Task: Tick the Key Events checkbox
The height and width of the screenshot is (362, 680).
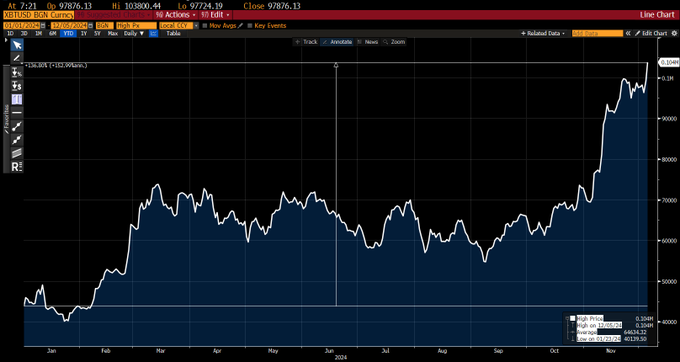Action: pos(250,26)
